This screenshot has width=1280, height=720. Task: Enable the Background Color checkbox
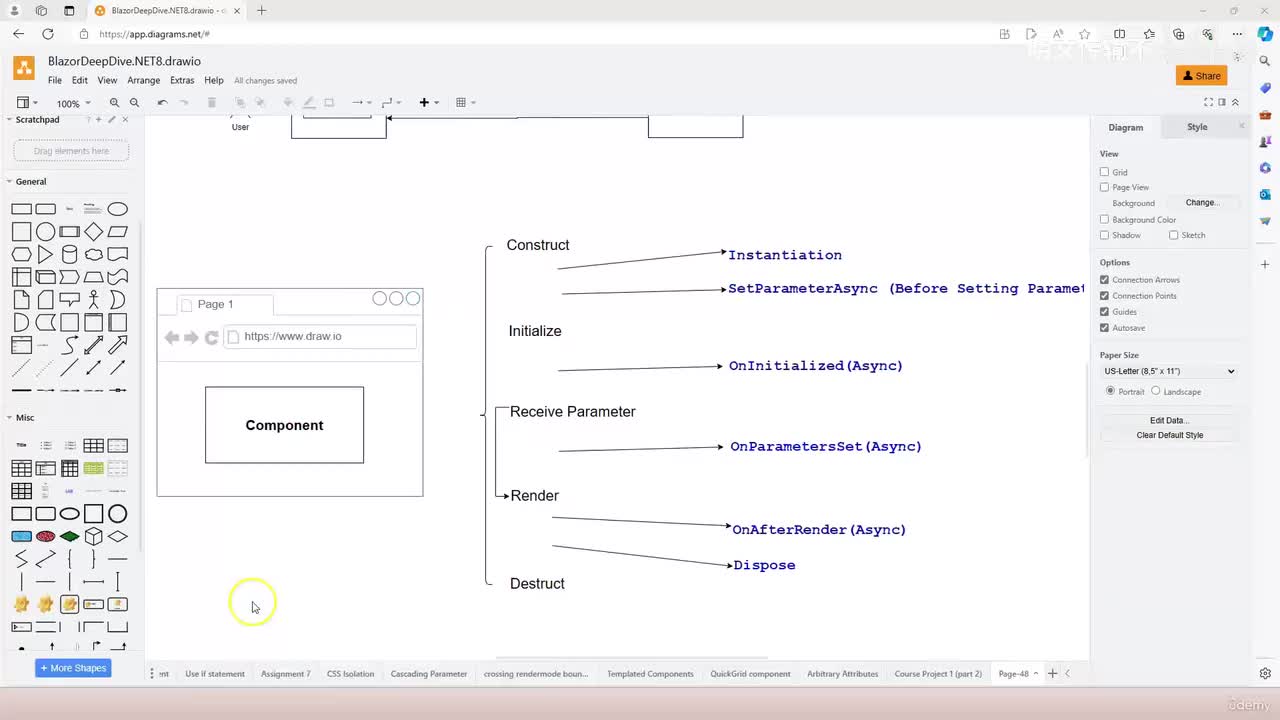tap(1104, 220)
